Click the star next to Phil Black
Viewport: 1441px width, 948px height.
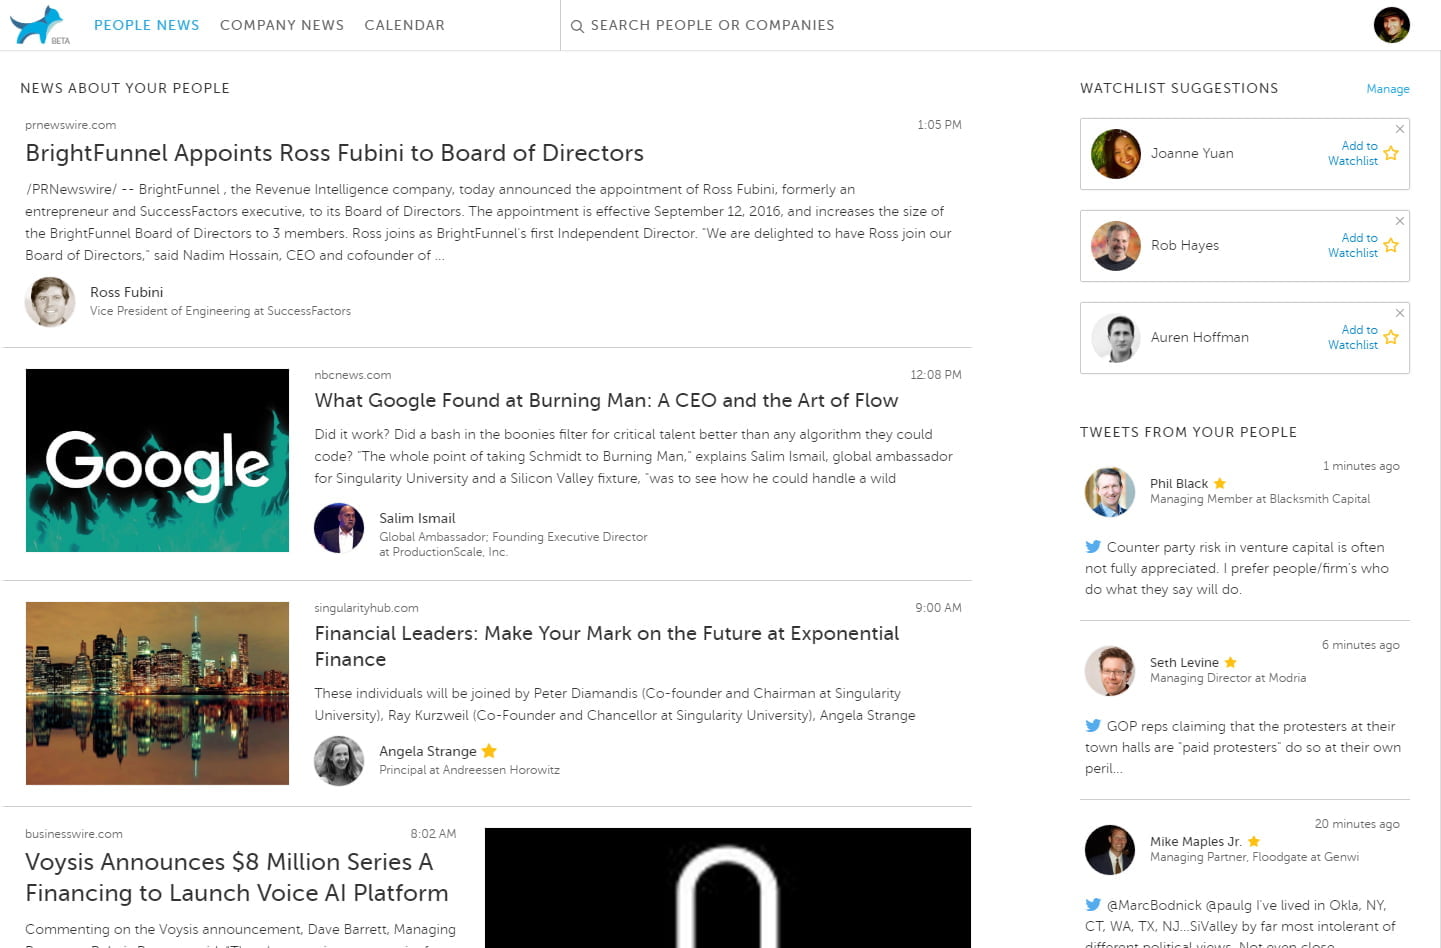tap(1220, 483)
